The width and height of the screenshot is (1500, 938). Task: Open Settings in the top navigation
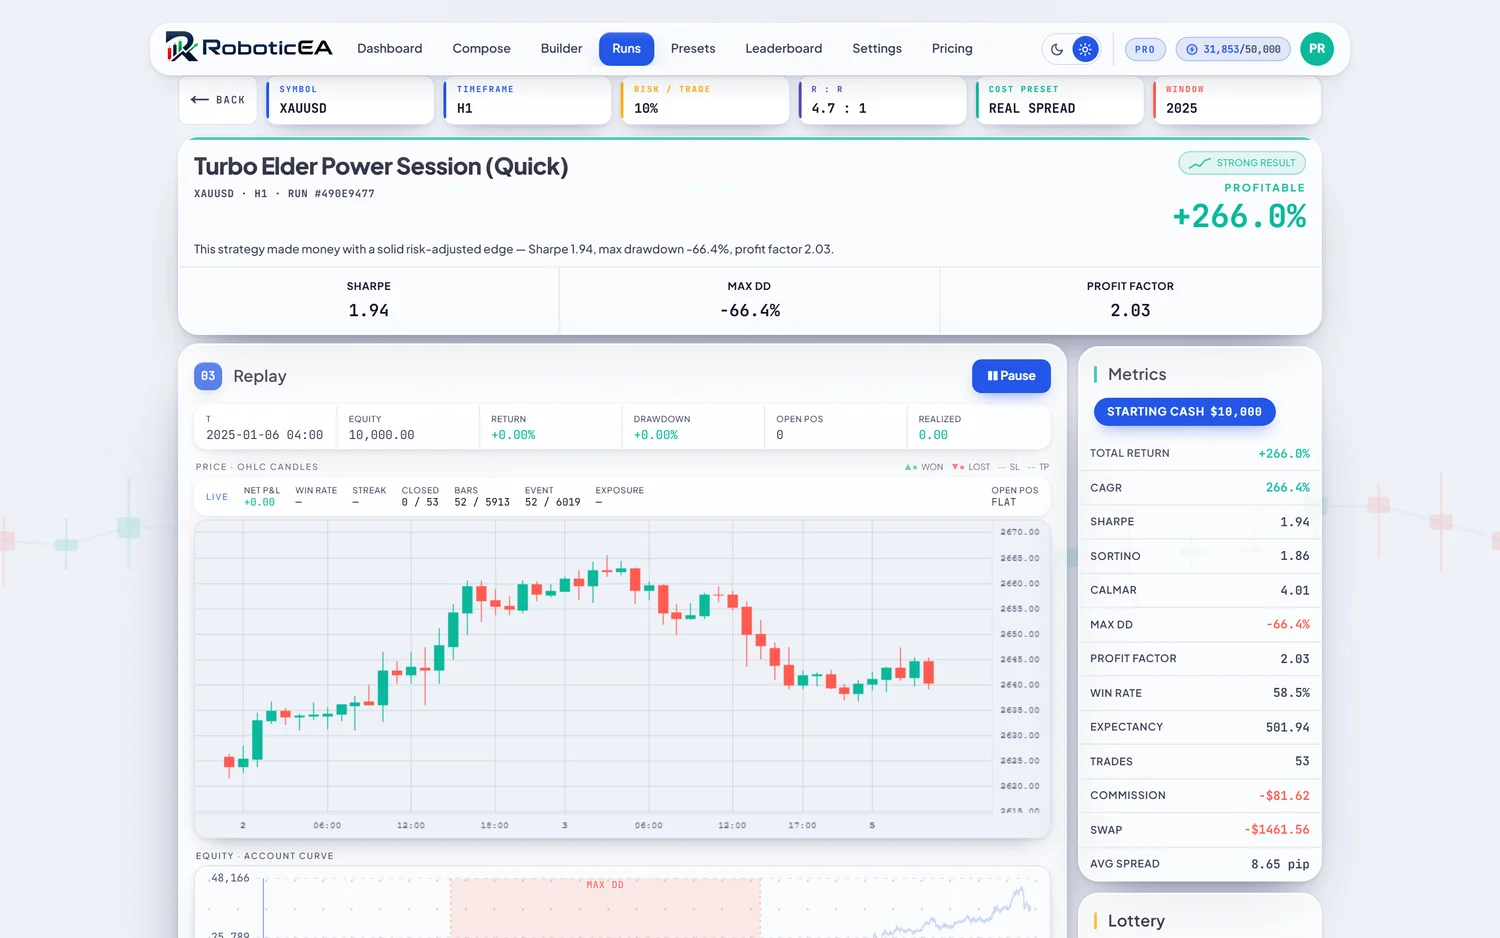coord(877,48)
